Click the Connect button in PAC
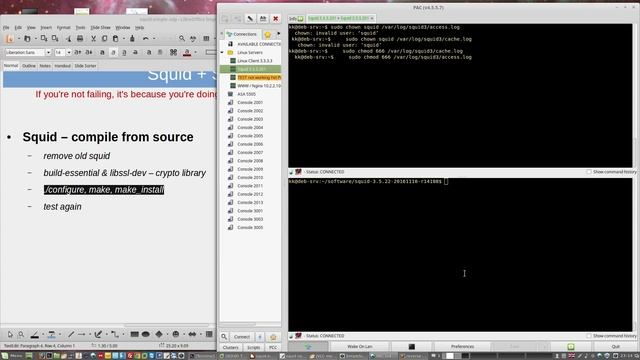Image resolution: width=640 pixels, height=360 pixels. (x=242, y=337)
